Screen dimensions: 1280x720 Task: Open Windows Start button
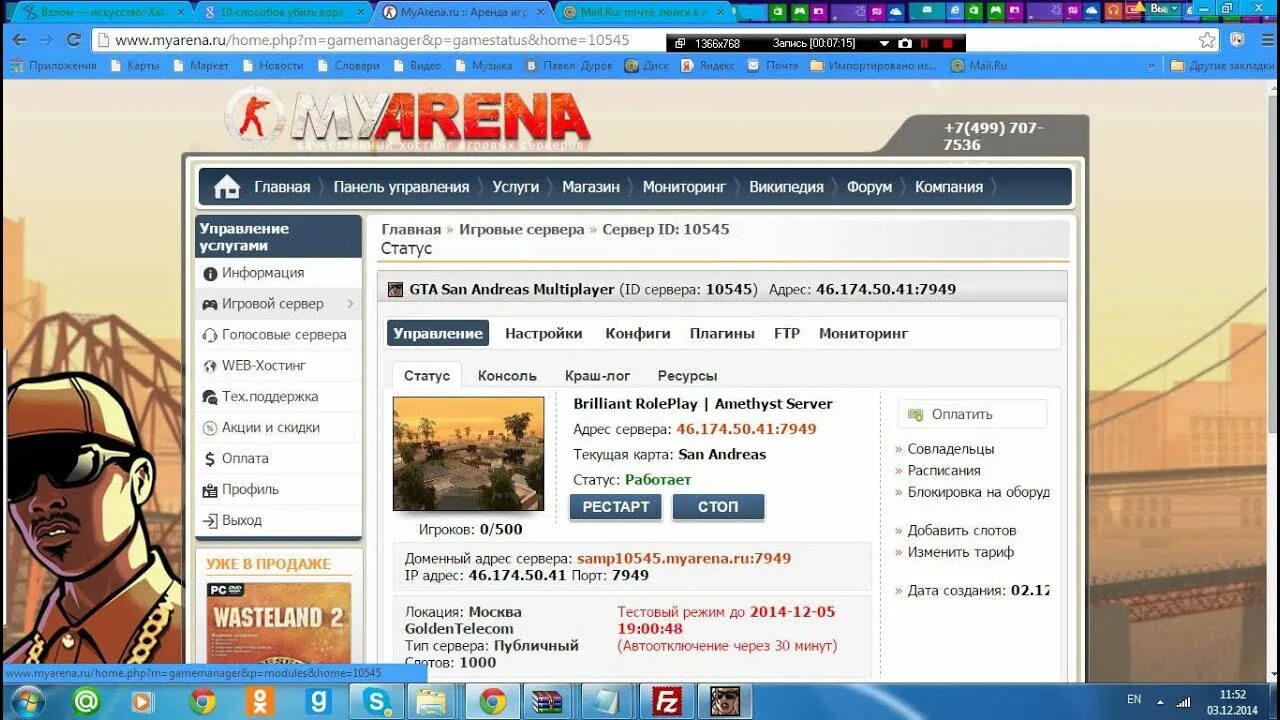(26, 702)
